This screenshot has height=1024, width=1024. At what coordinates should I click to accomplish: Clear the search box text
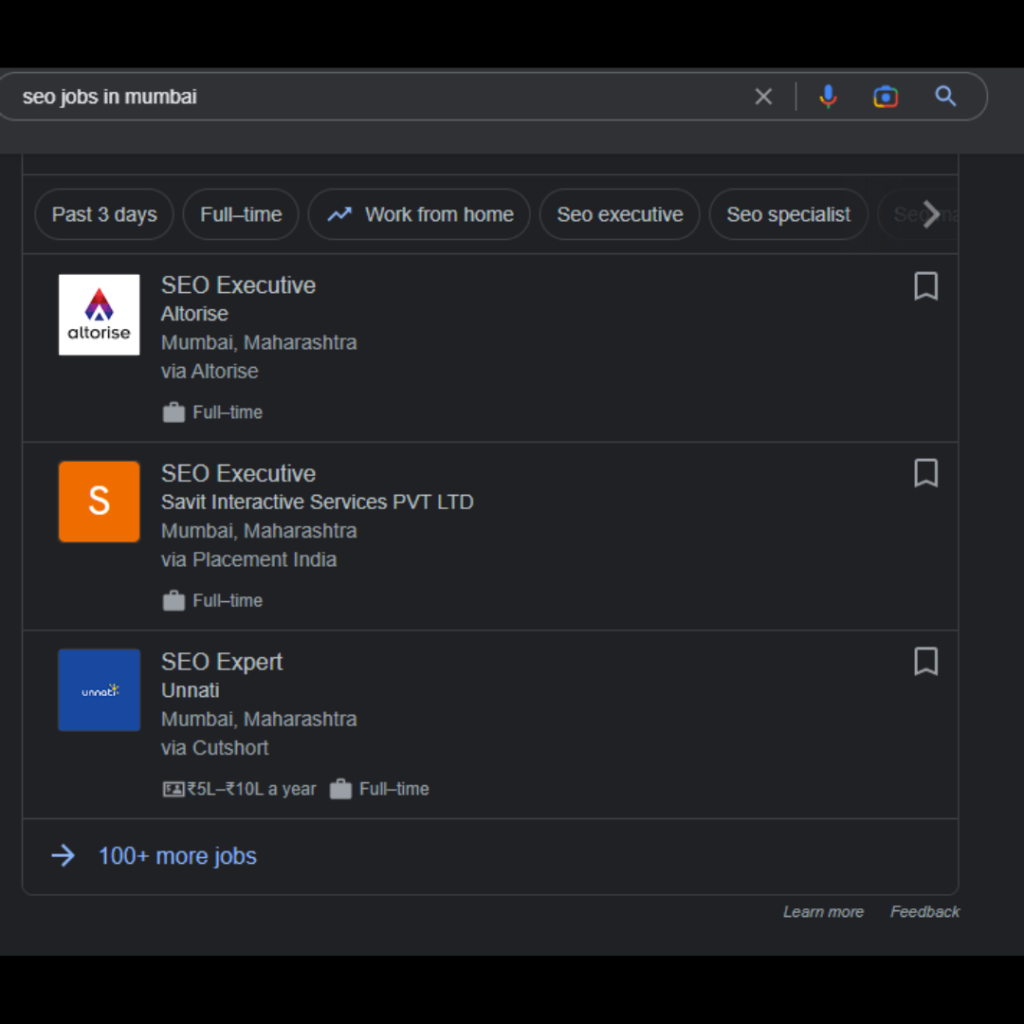[763, 97]
